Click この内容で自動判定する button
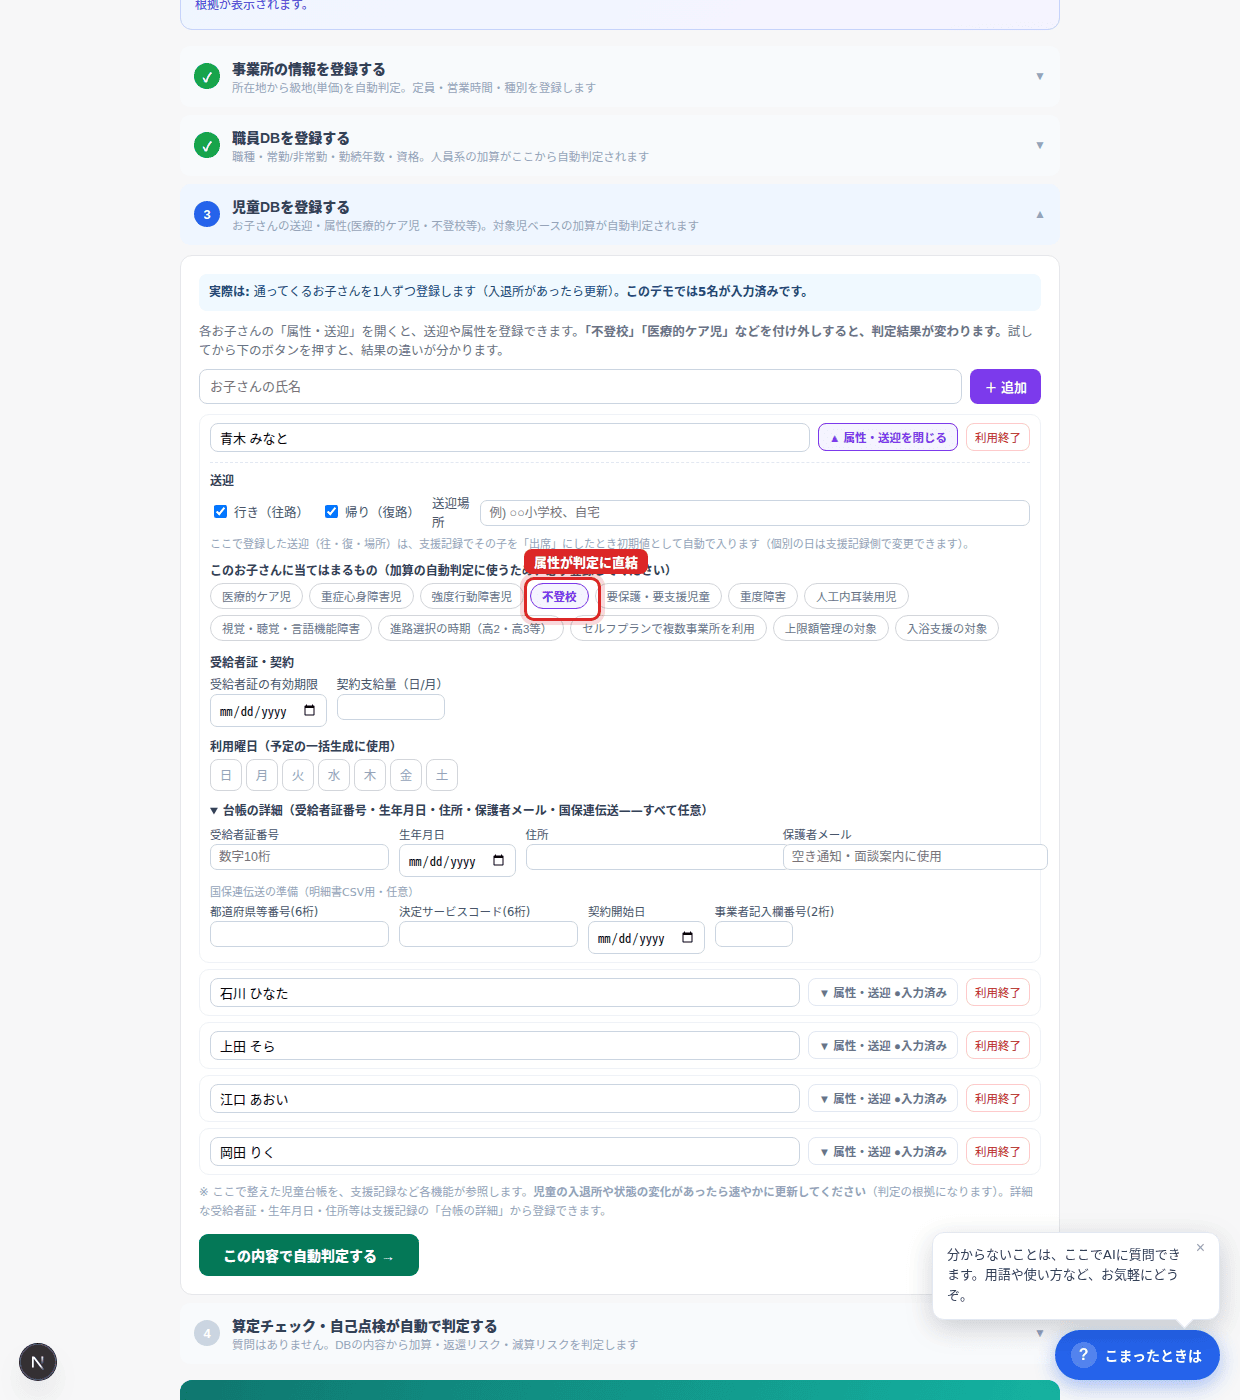 [309, 1256]
